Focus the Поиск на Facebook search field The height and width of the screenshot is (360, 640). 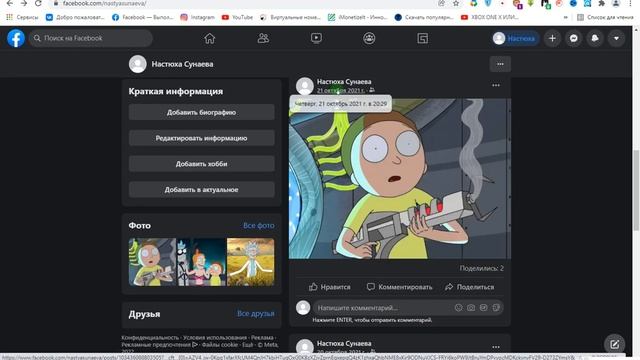click(91, 38)
